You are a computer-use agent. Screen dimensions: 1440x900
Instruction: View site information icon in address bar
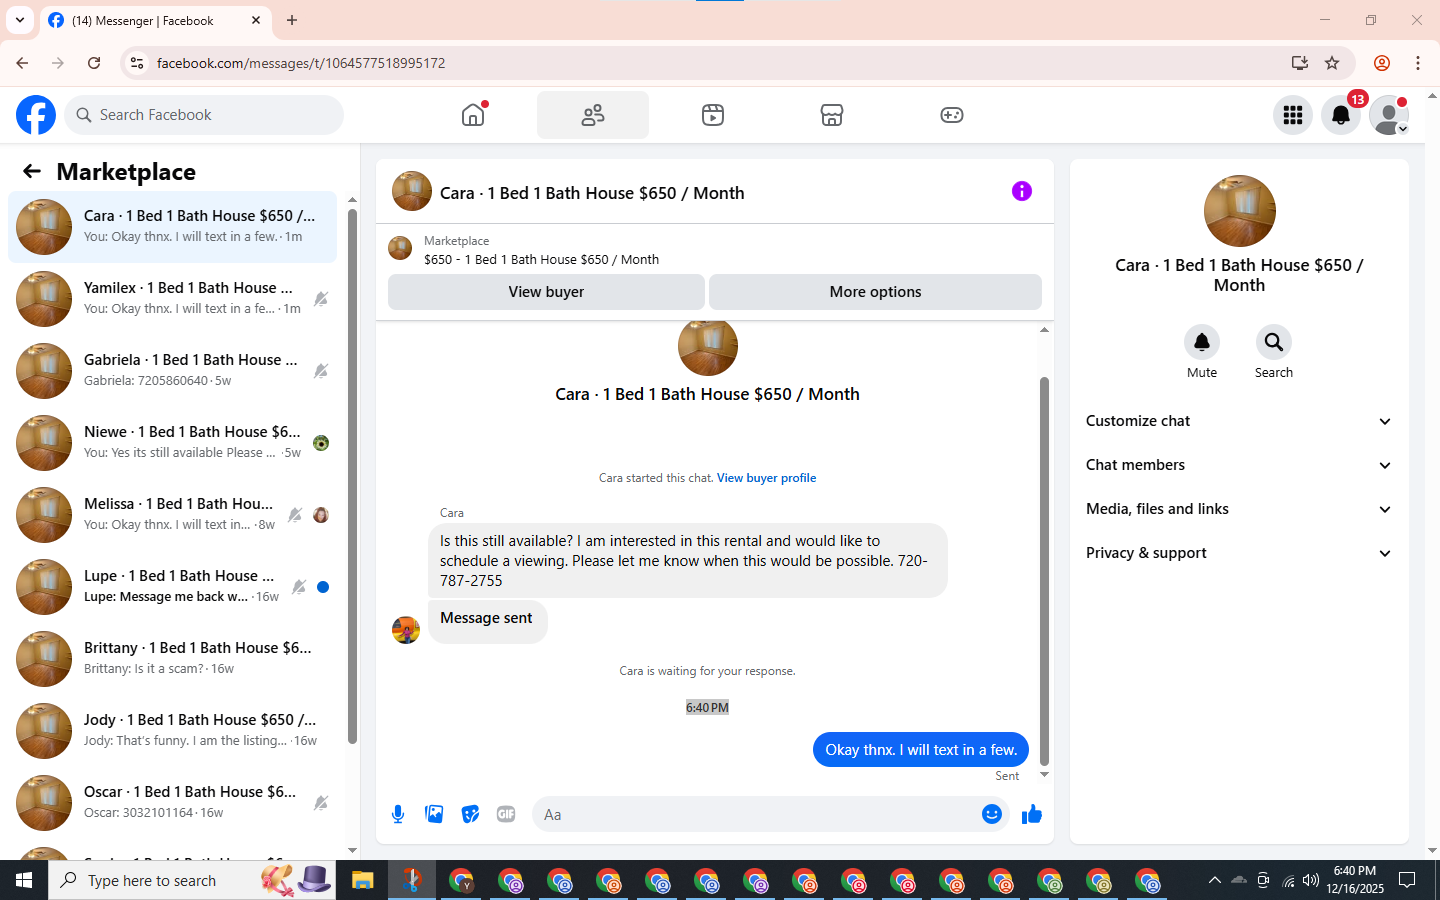pyautogui.click(x=137, y=63)
